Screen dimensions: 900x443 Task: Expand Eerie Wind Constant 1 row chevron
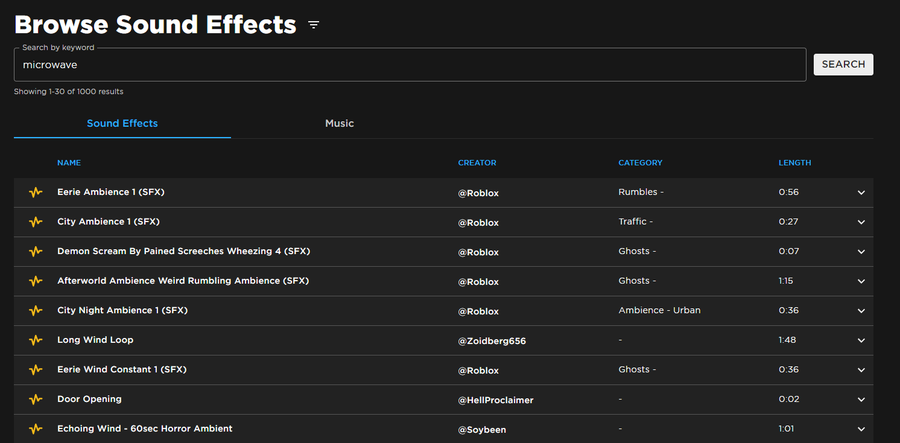861,370
